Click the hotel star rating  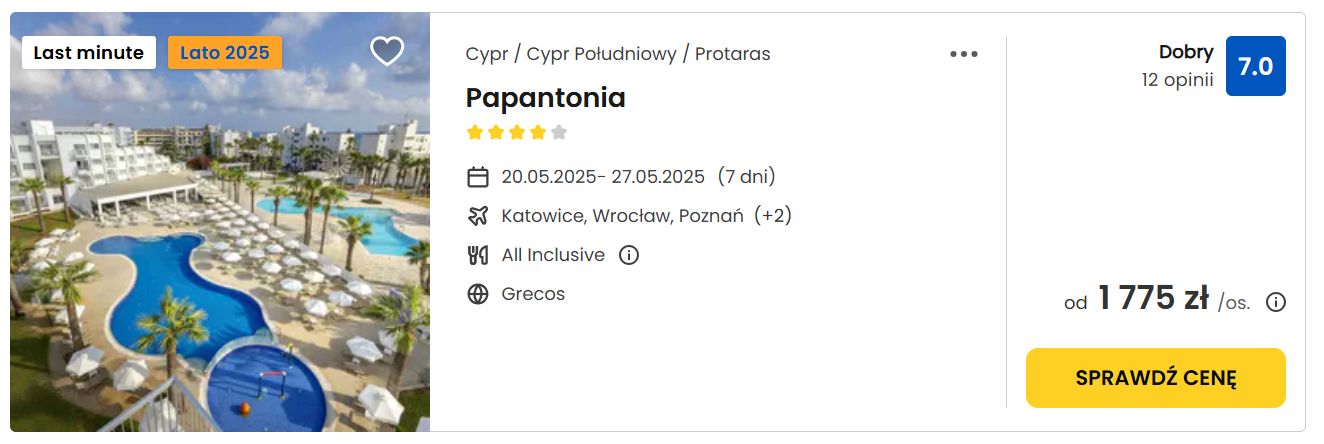point(517,132)
